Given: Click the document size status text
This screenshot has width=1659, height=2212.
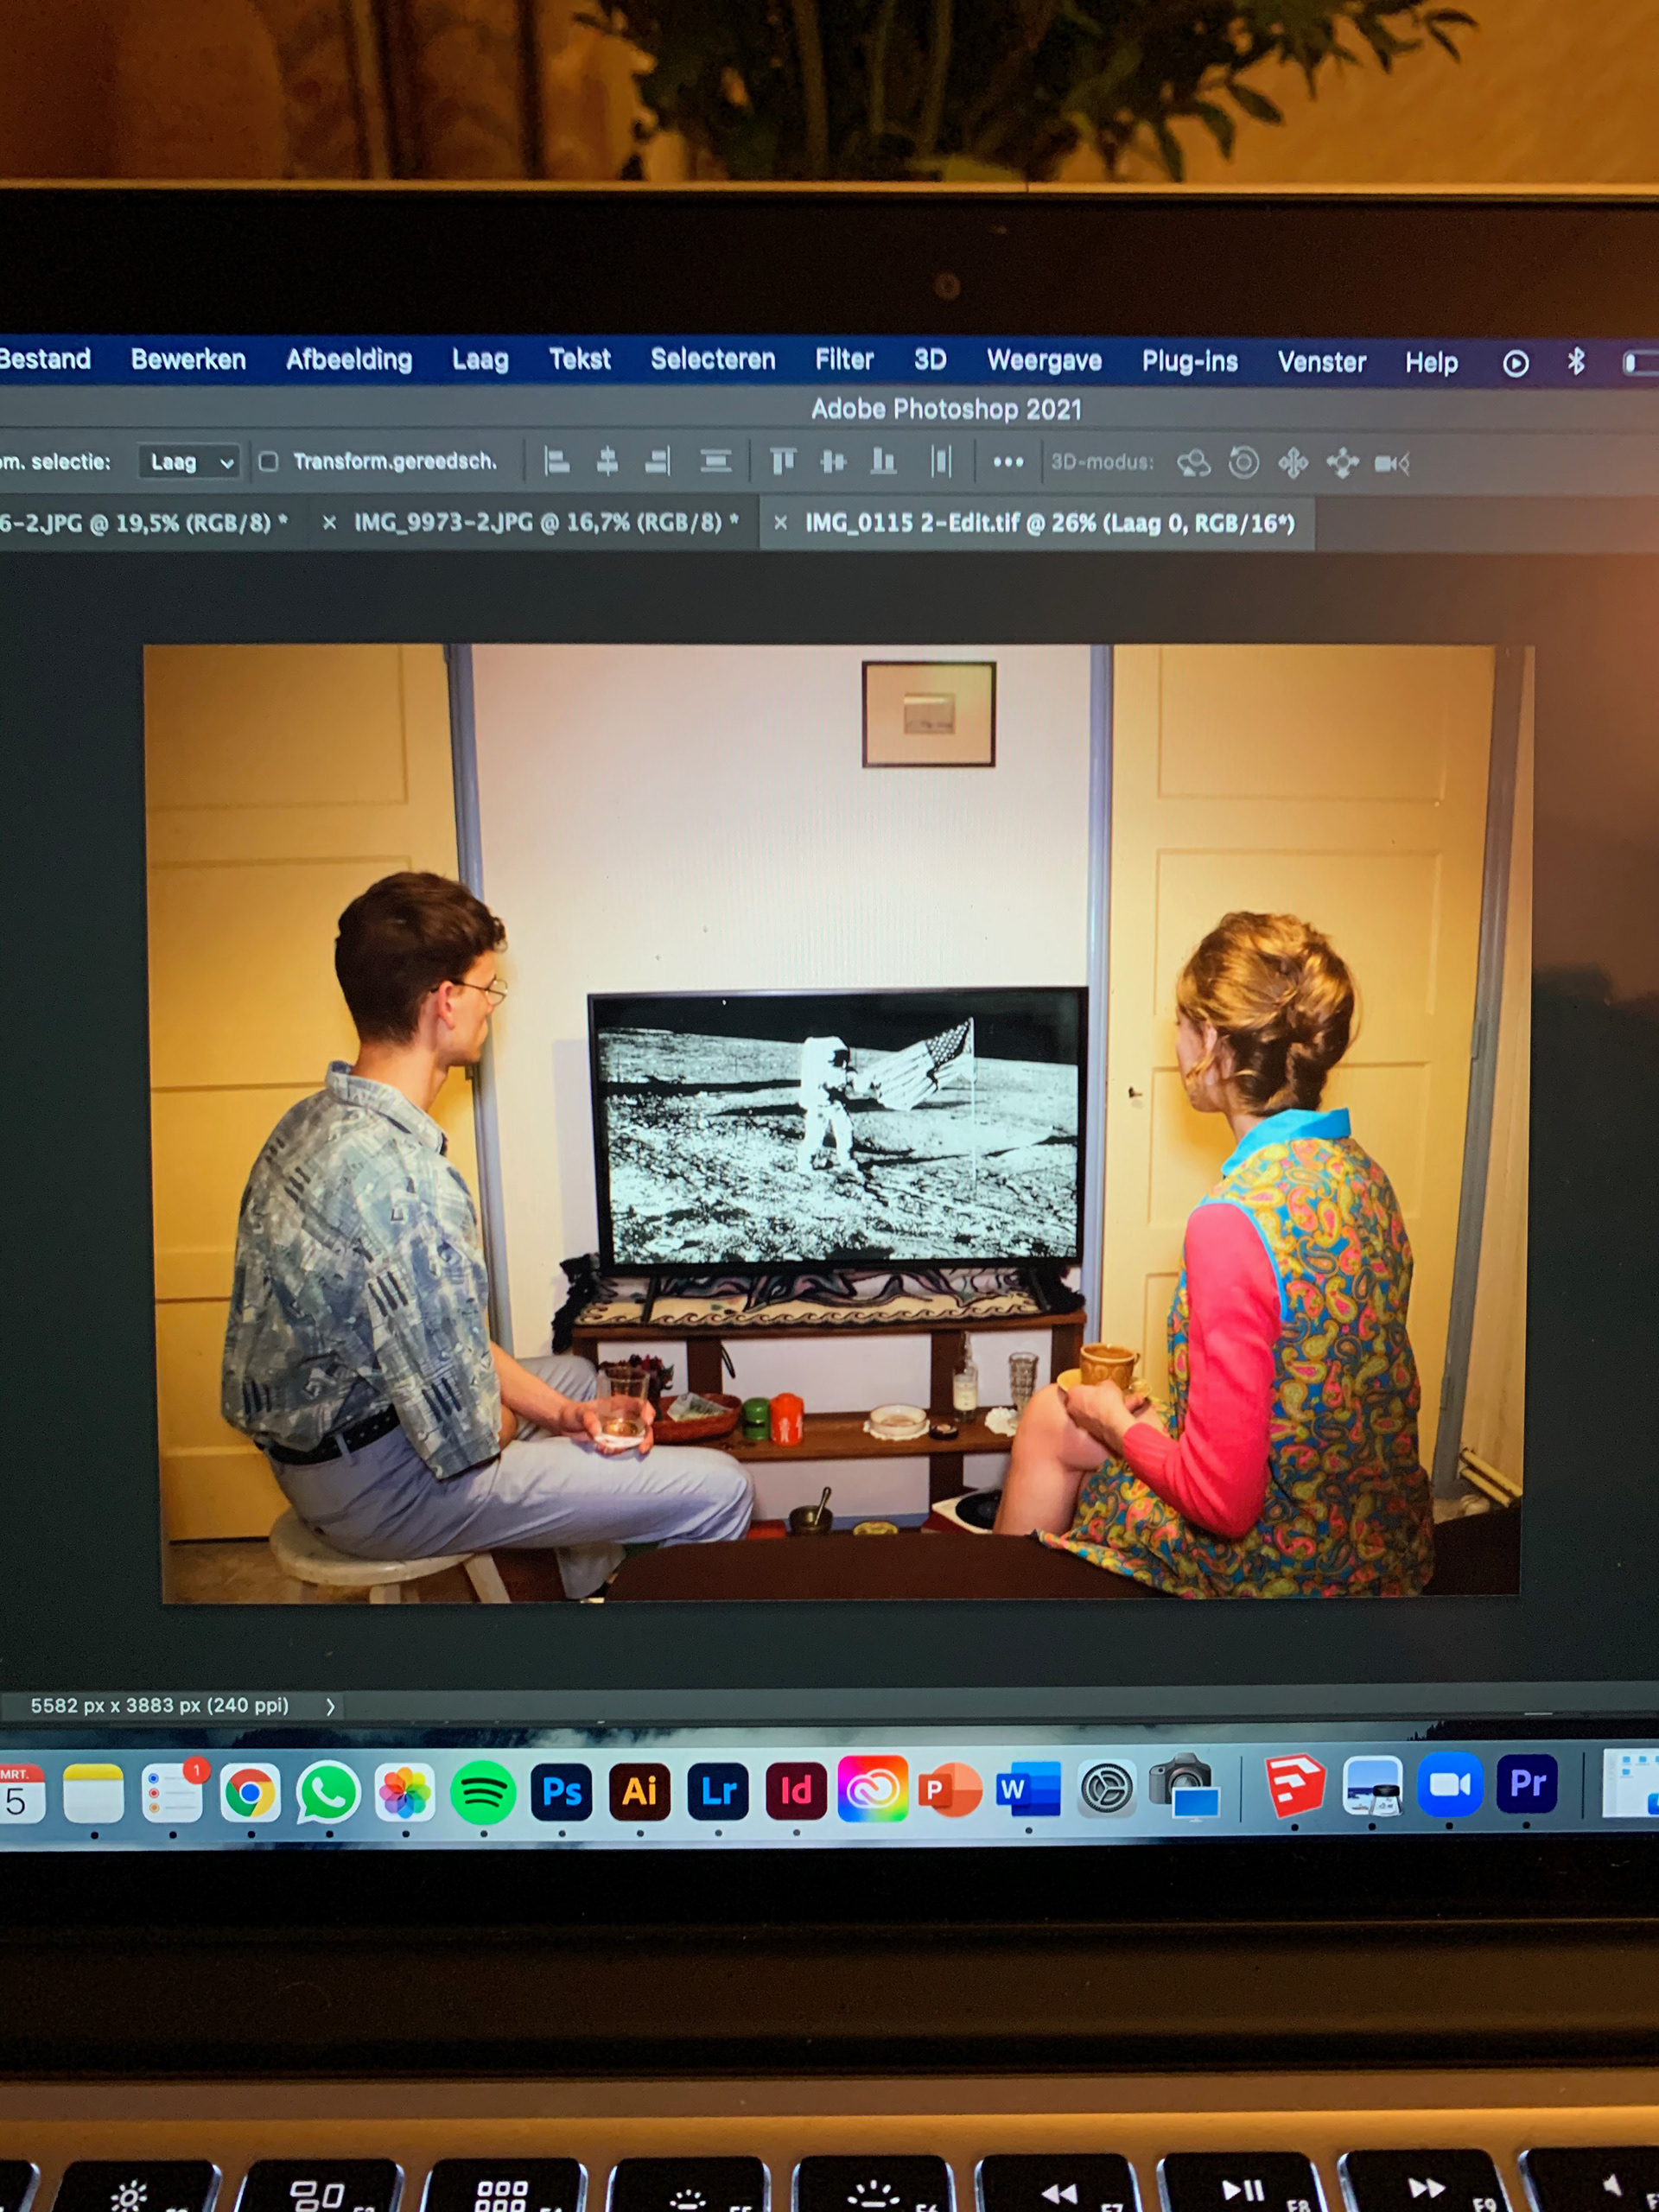Looking at the screenshot, I should 159,1705.
